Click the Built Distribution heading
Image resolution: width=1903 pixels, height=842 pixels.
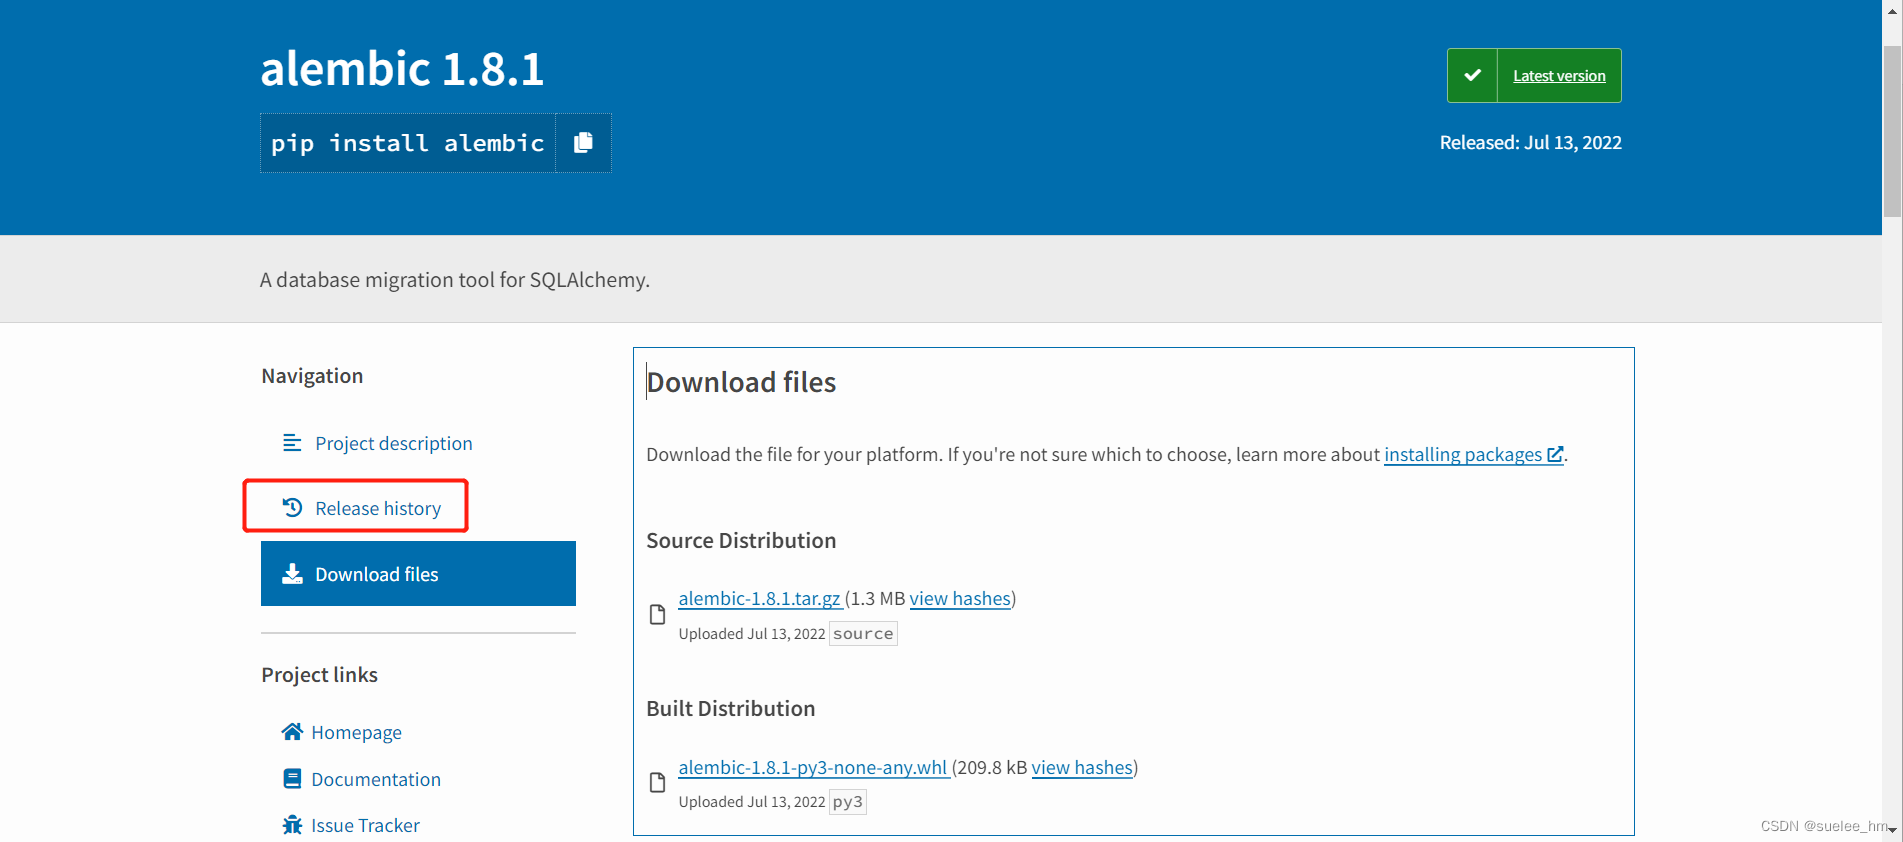pos(731,708)
